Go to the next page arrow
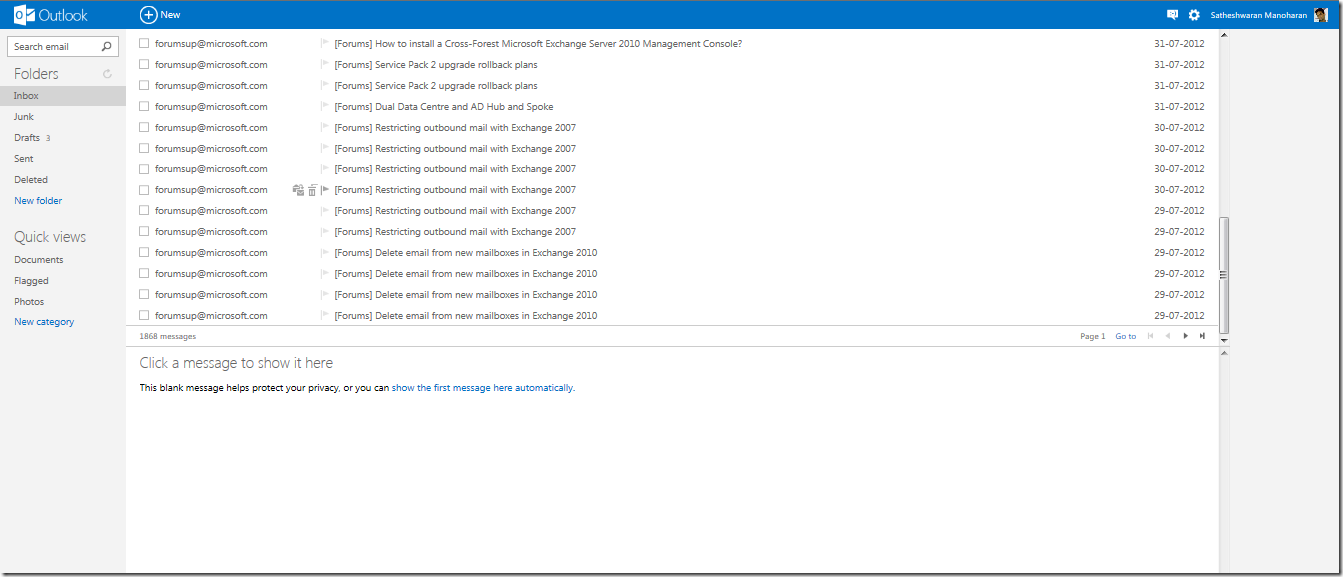The height and width of the screenshot is (577, 1343). tap(1186, 336)
